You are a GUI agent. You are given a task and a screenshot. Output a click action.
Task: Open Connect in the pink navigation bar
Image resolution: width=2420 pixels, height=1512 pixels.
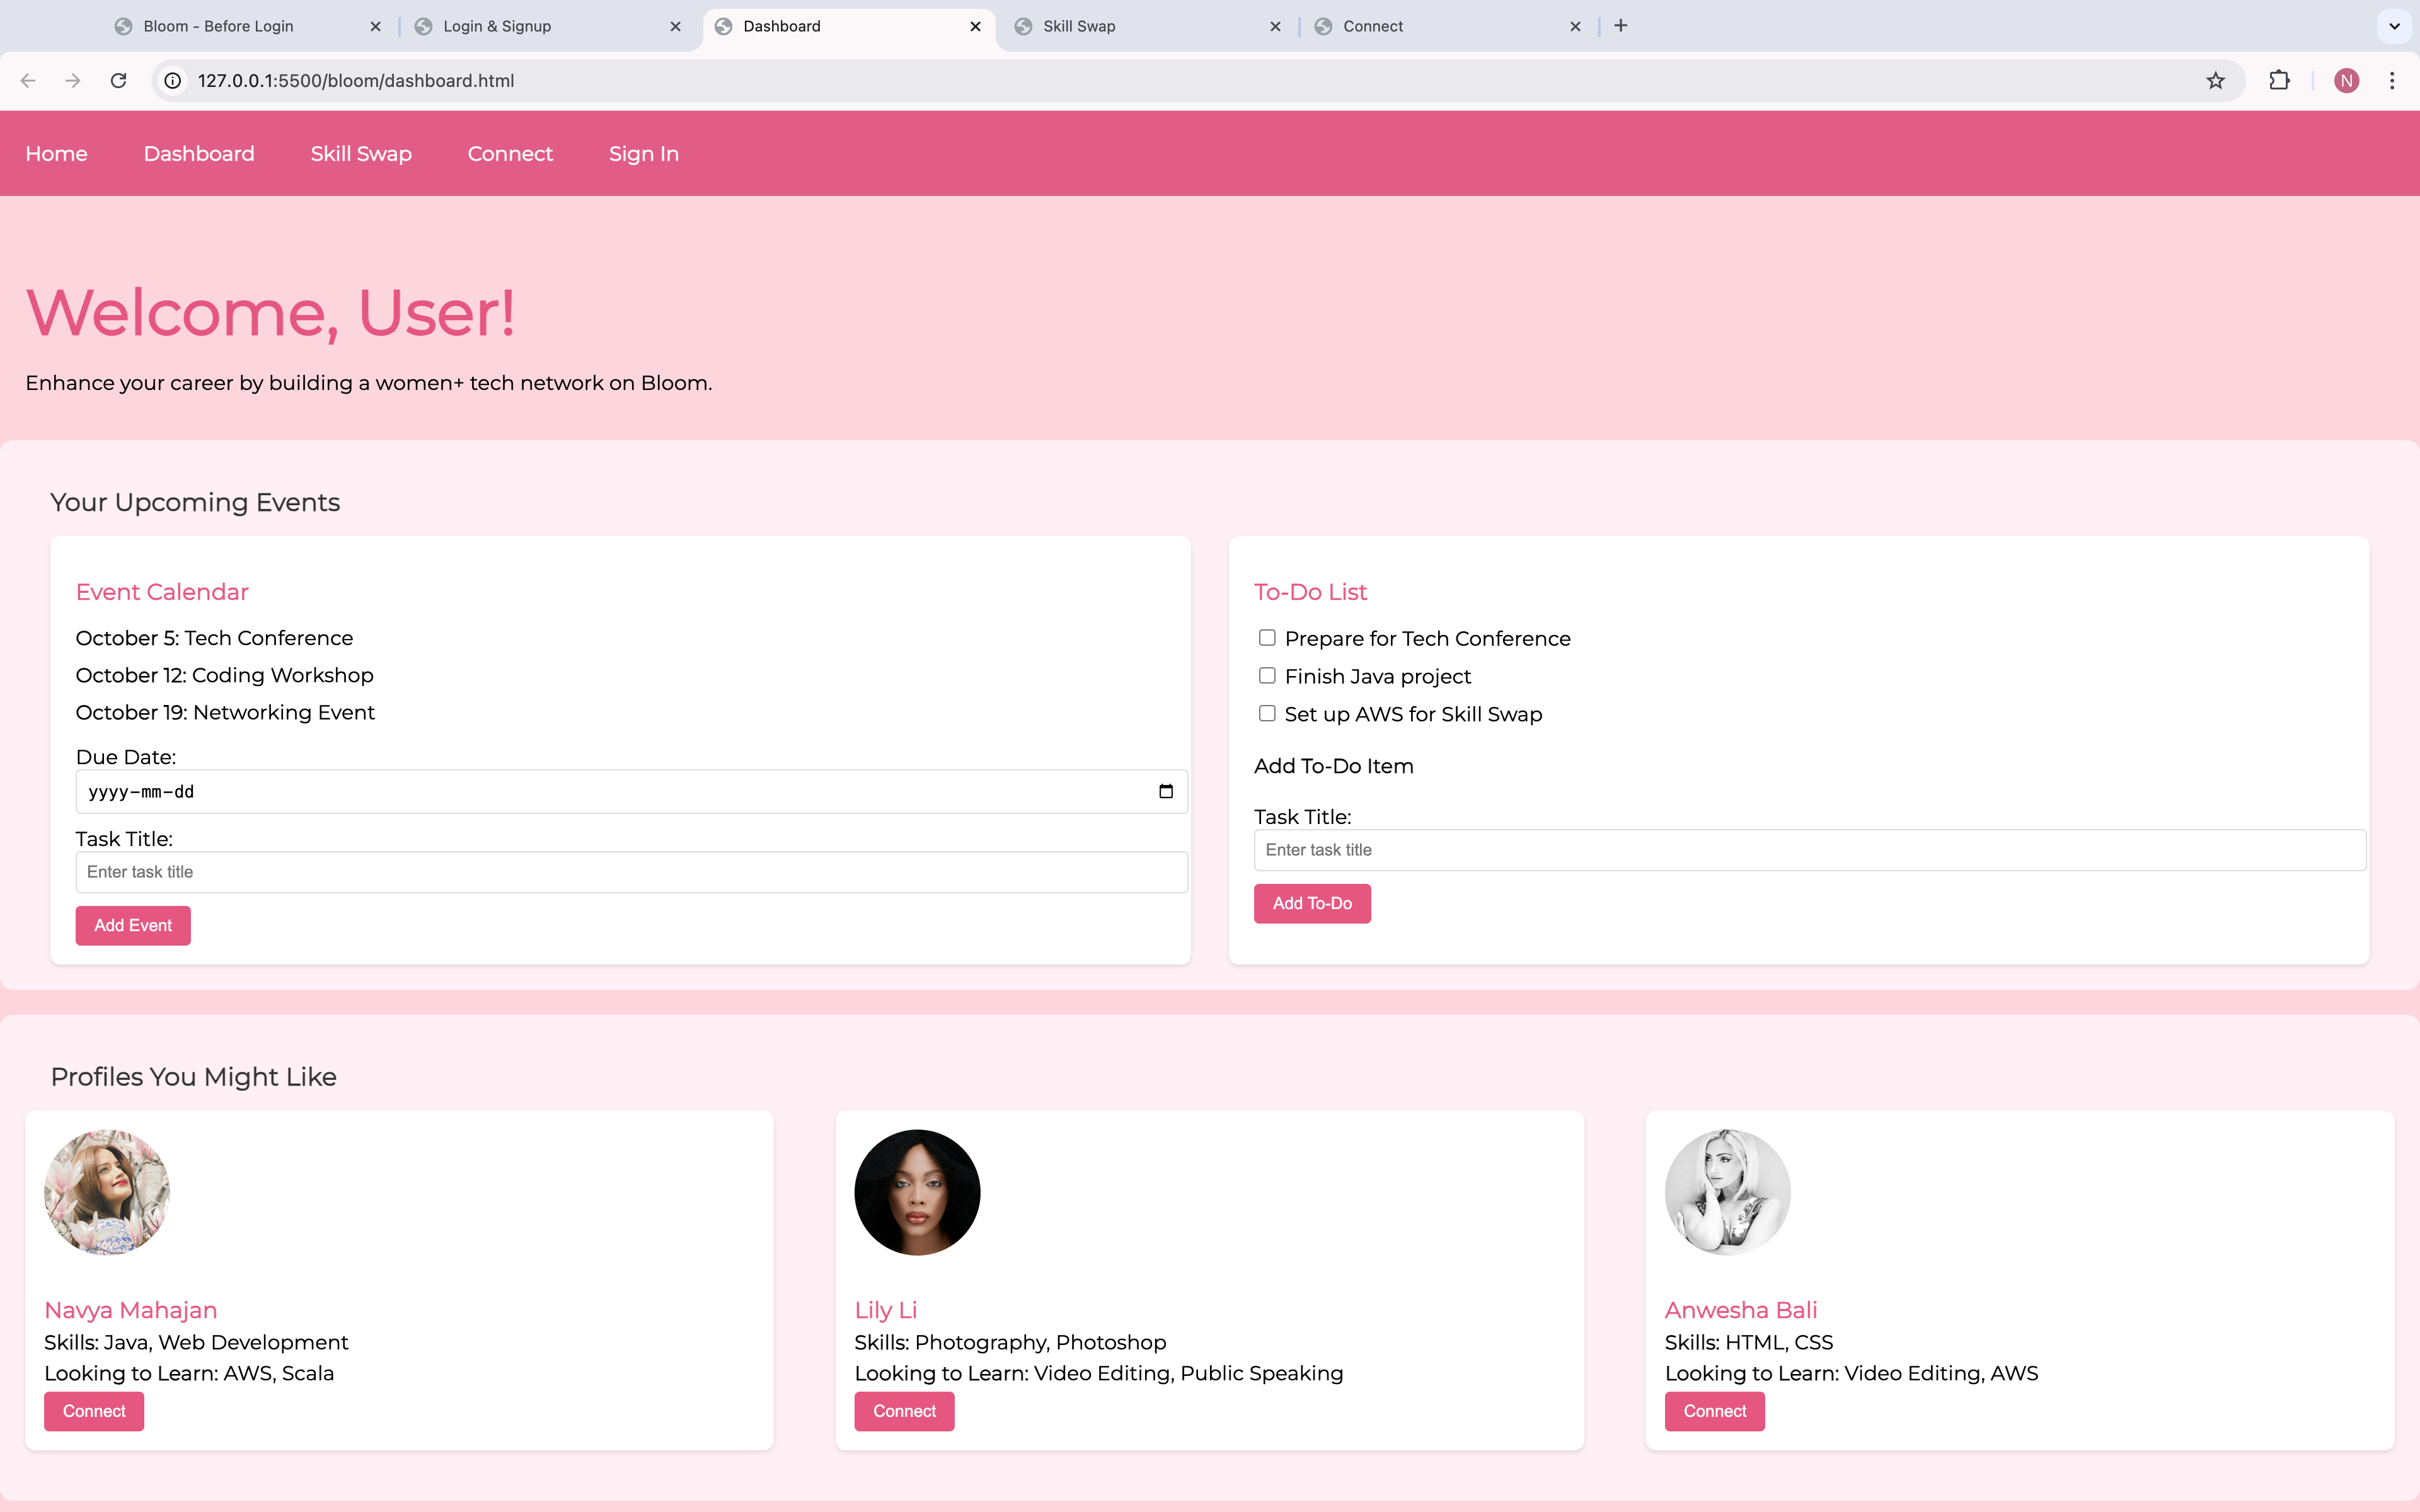tap(510, 154)
